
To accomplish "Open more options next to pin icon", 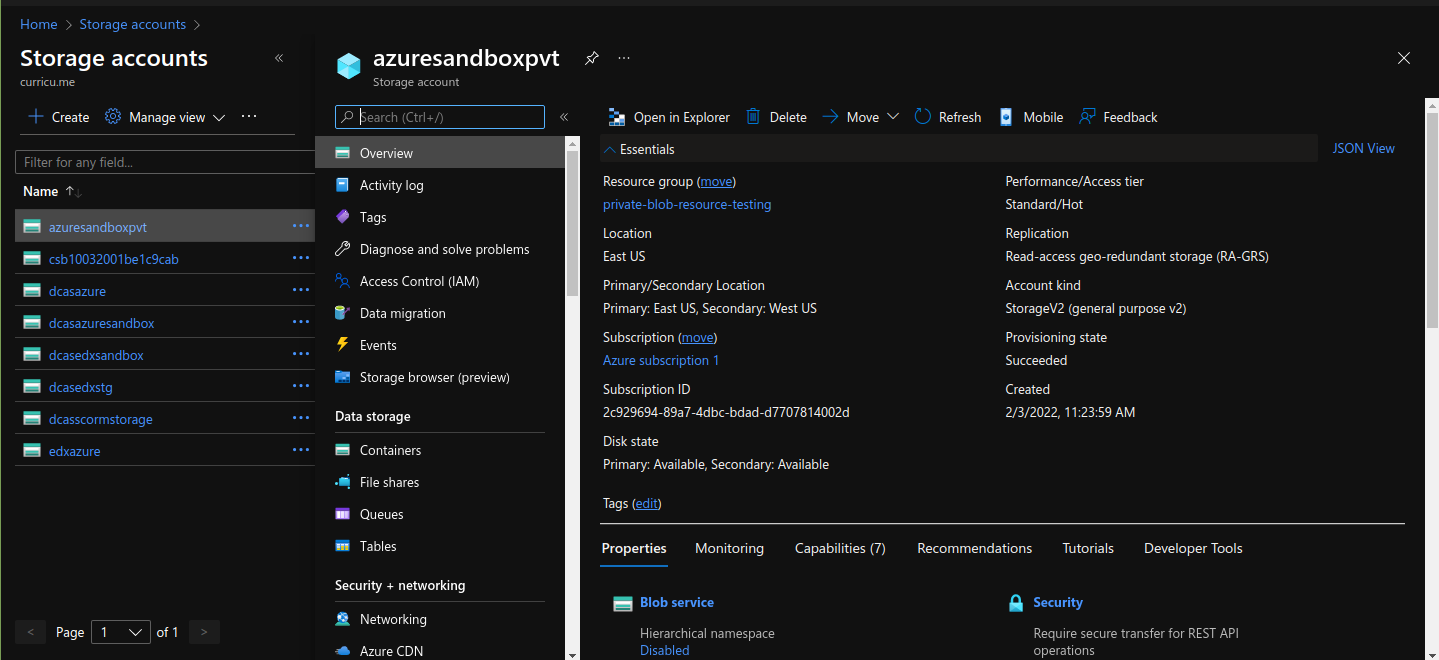I will (624, 58).
